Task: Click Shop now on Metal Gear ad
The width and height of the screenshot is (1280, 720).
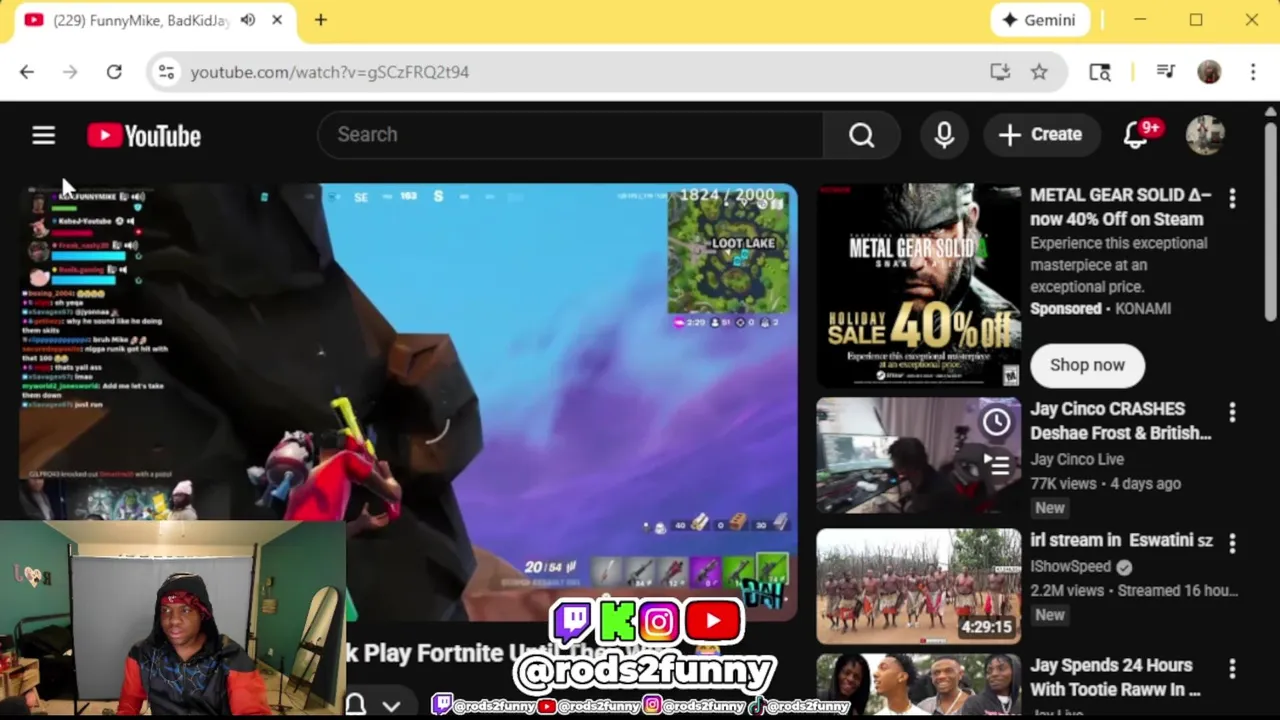Action: tap(1087, 365)
